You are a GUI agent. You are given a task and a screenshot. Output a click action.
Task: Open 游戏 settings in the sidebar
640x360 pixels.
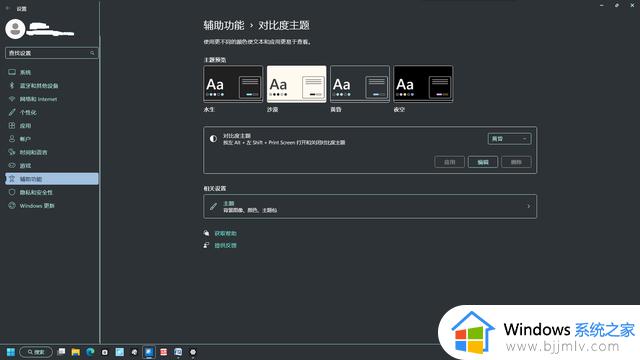pyautogui.click(x=51, y=166)
